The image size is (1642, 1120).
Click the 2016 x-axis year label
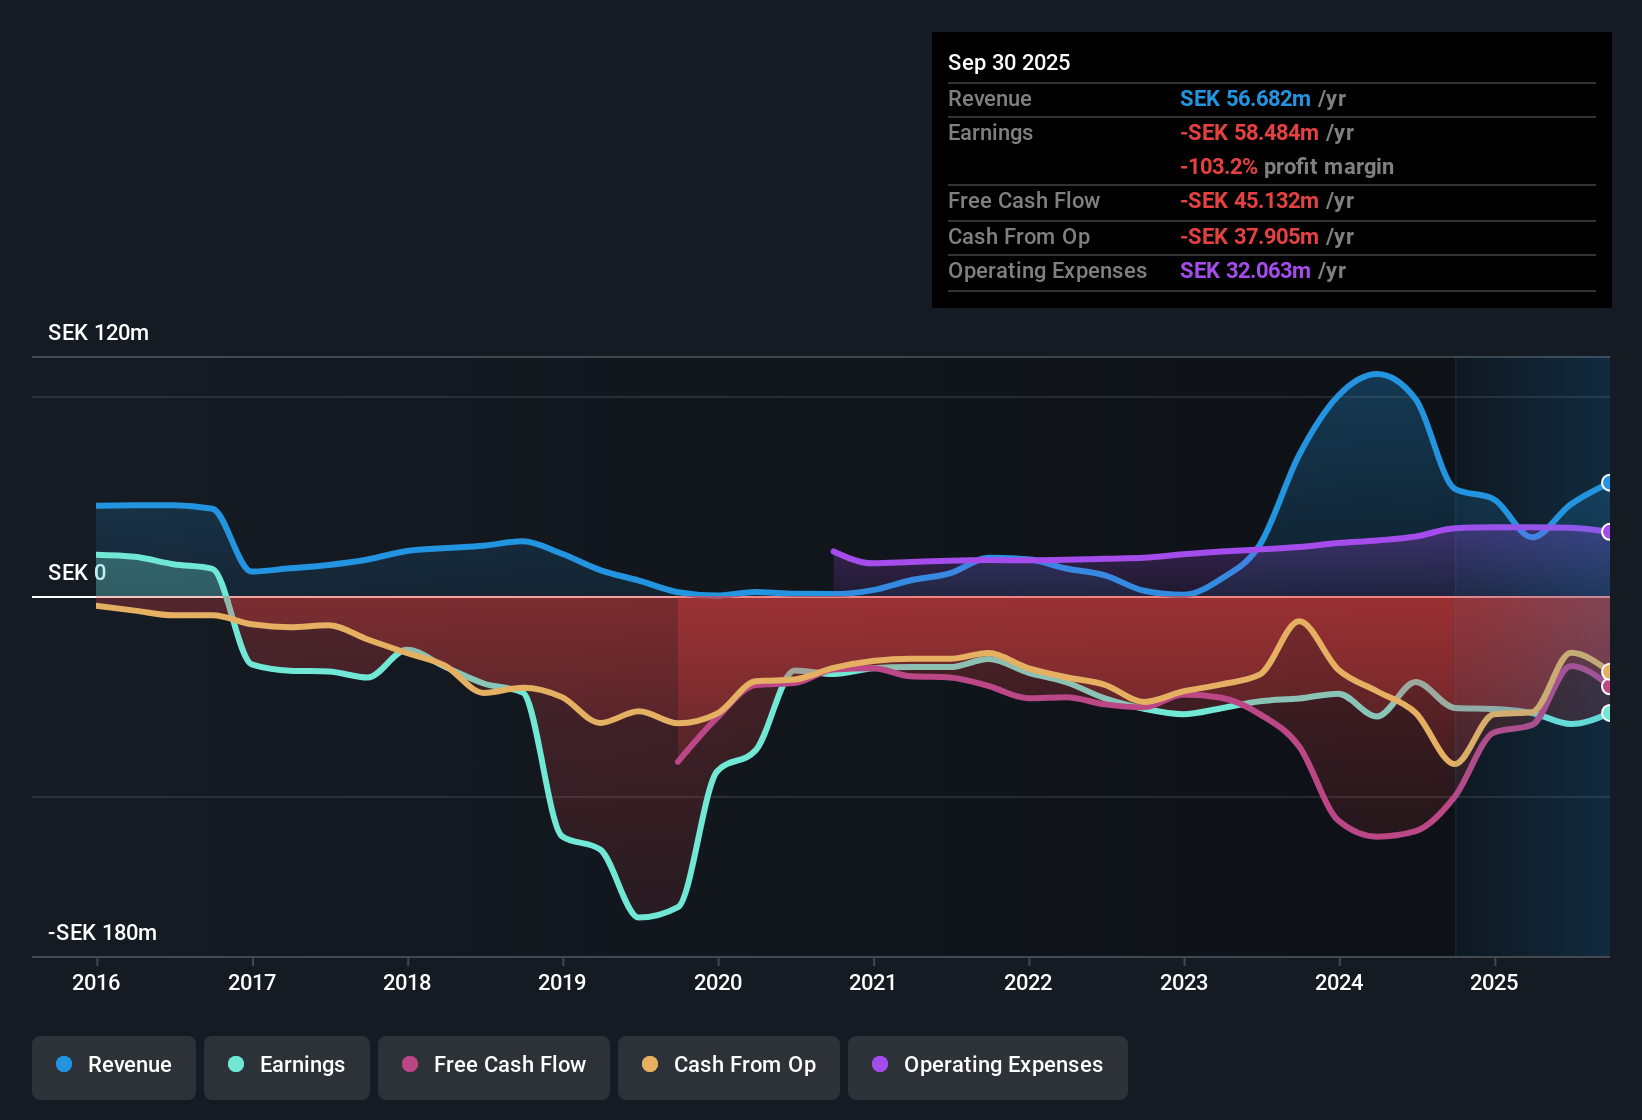(96, 982)
